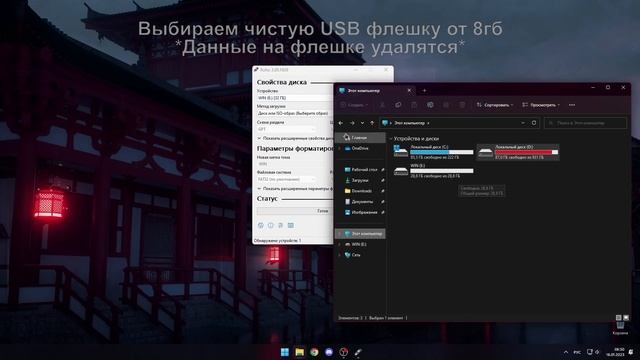The height and width of the screenshot is (360, 640).
Task: Click the Rufus Готов status progress bar
Action: (295, 211)
